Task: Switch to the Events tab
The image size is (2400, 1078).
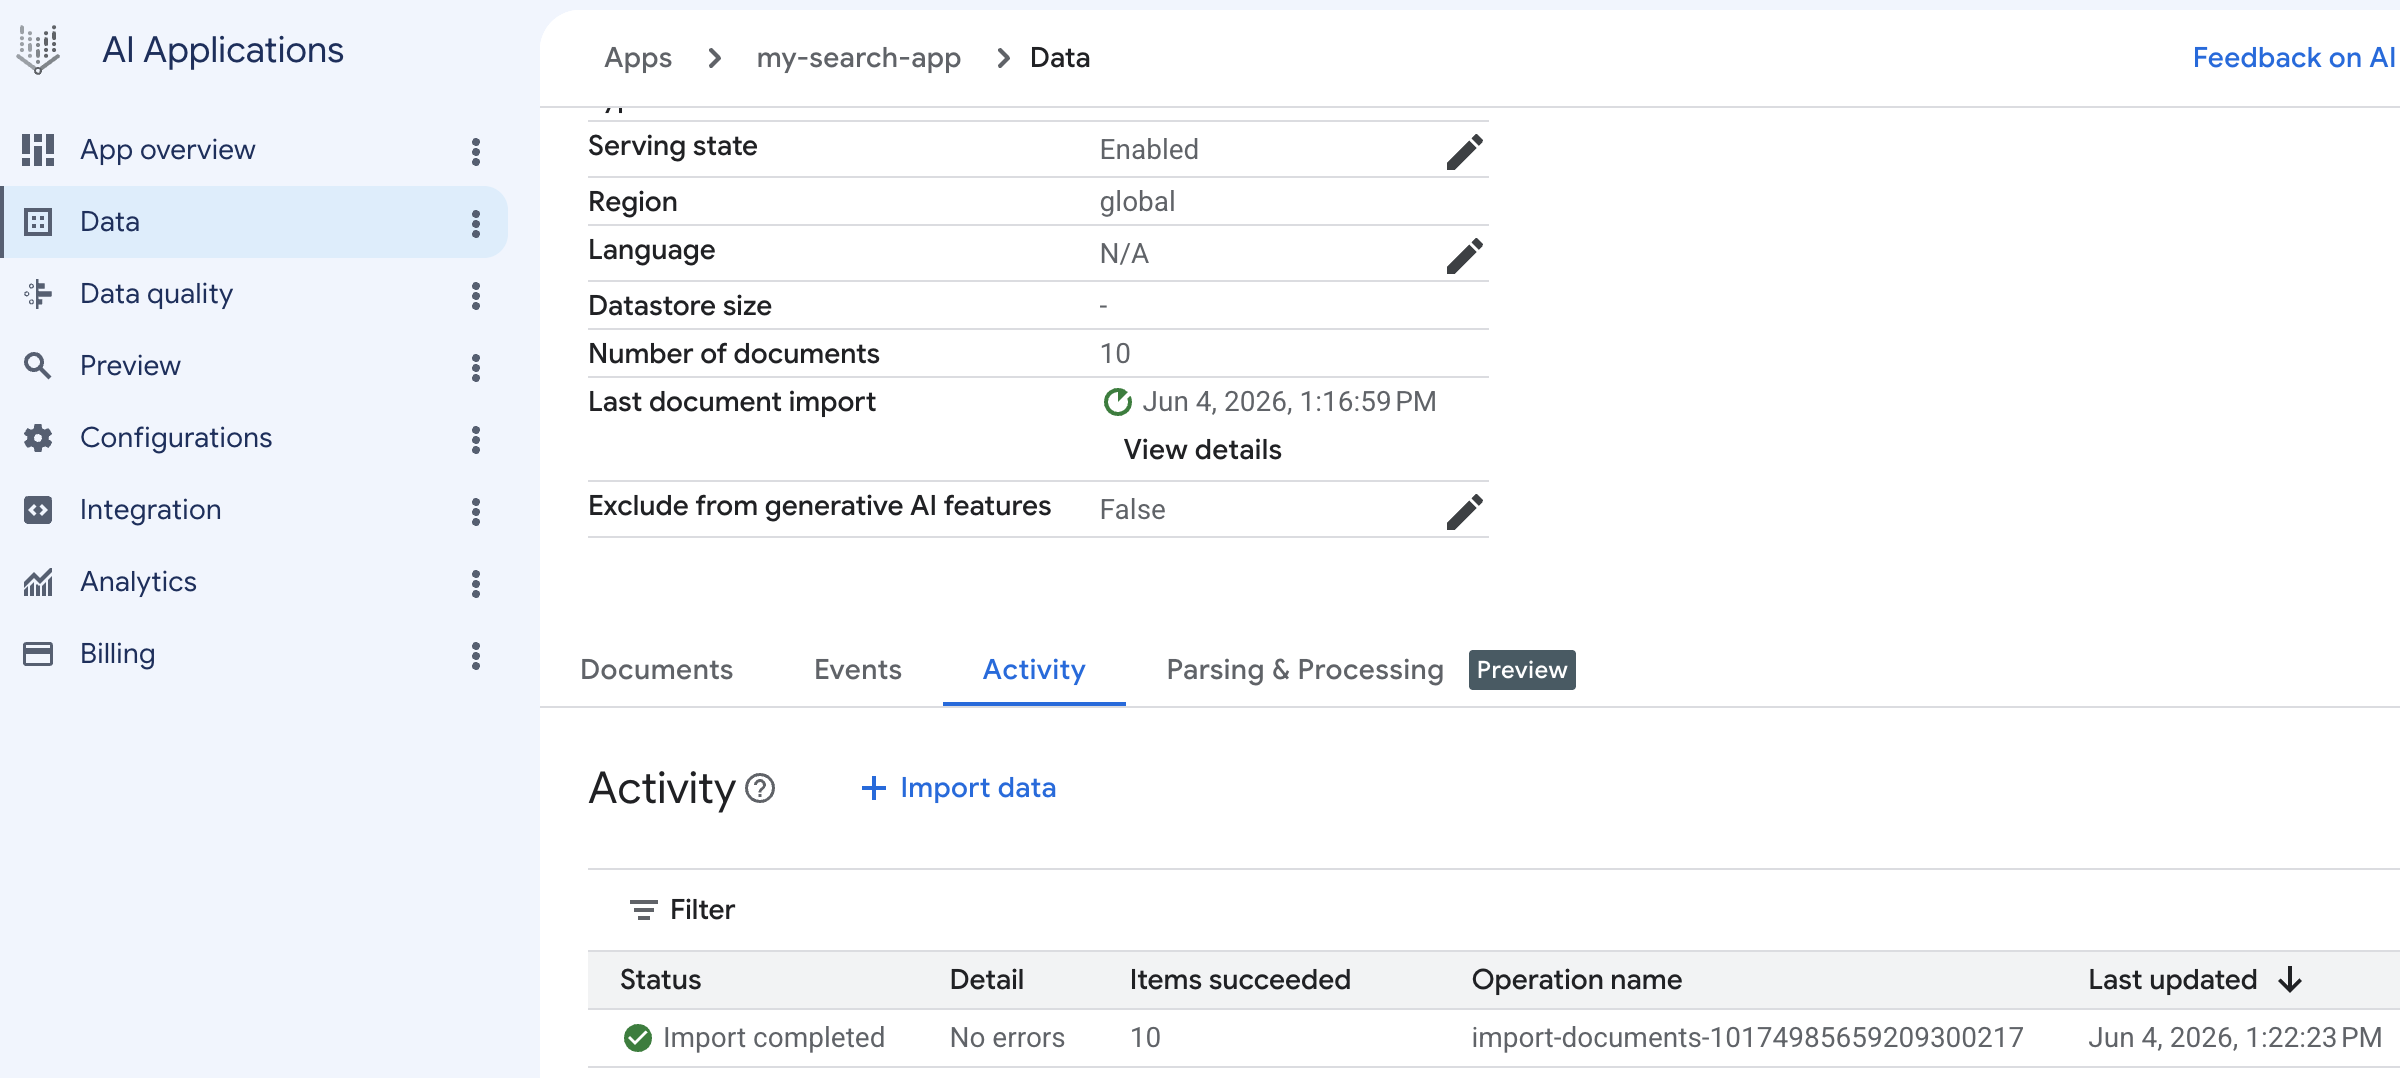Action: pos(858,670)
